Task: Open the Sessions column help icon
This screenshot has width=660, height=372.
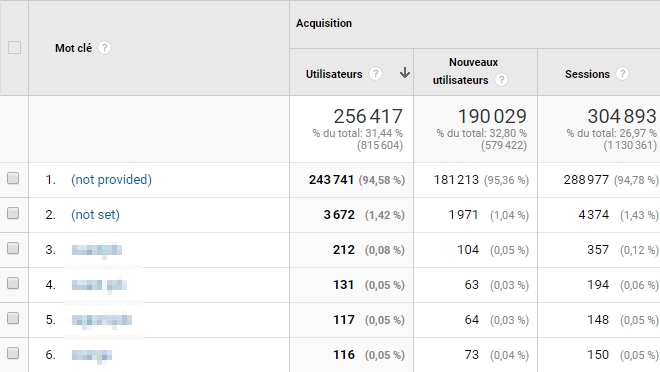Action: point(622,74)
